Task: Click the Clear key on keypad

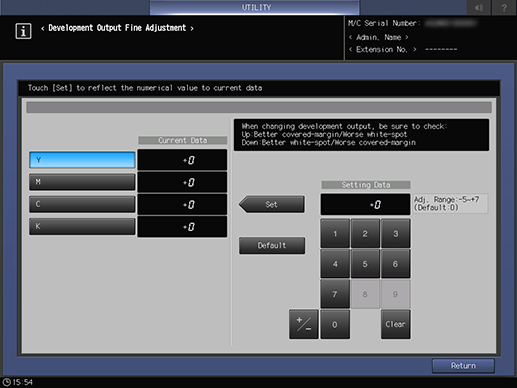Action: coord(396,324)
